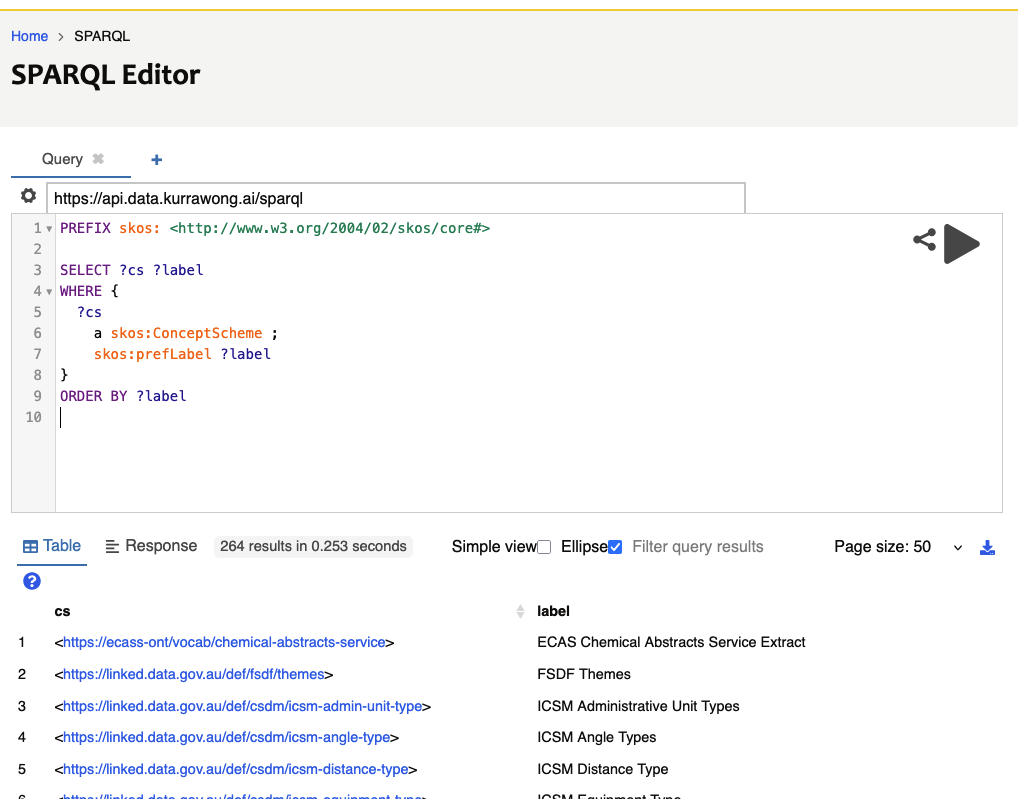
Task: Open endpoint settings gear icon
Action: click(29, 196)
